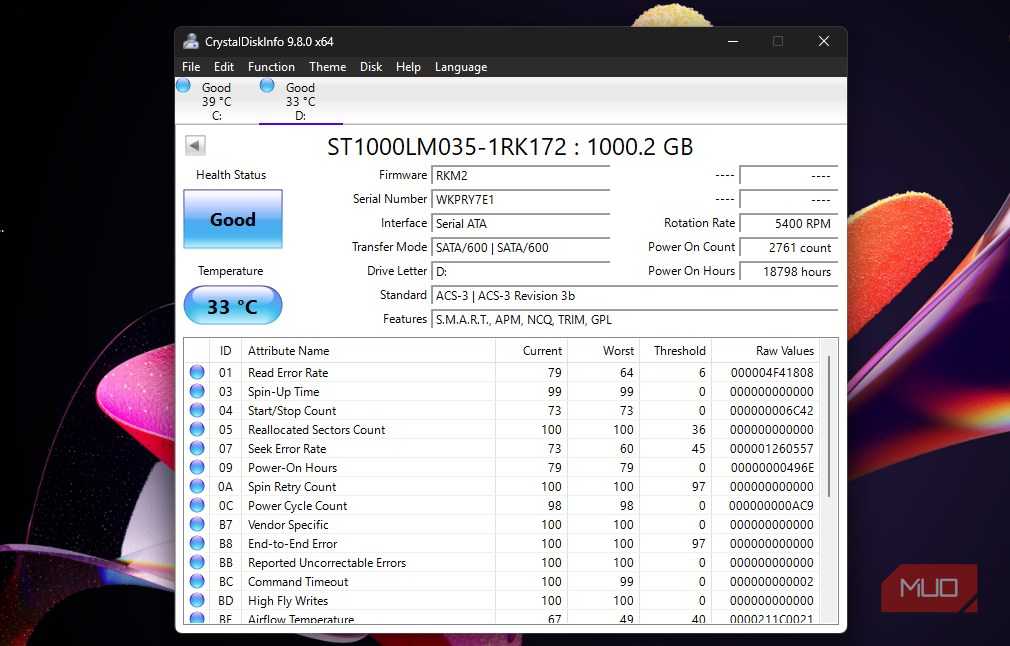Viewport: 1010px width, 646px height.
Task: Click status orb in Vendor Specific row
Action: point(197,524)
